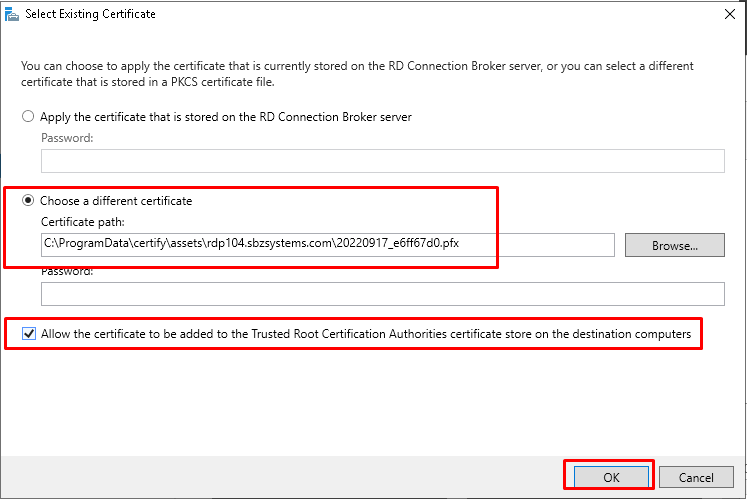This screenshot has height=499, width=747.
Task: Click the greyed-out Password field under Apply option
Action: pyautogui.click(x=382, y=161)
